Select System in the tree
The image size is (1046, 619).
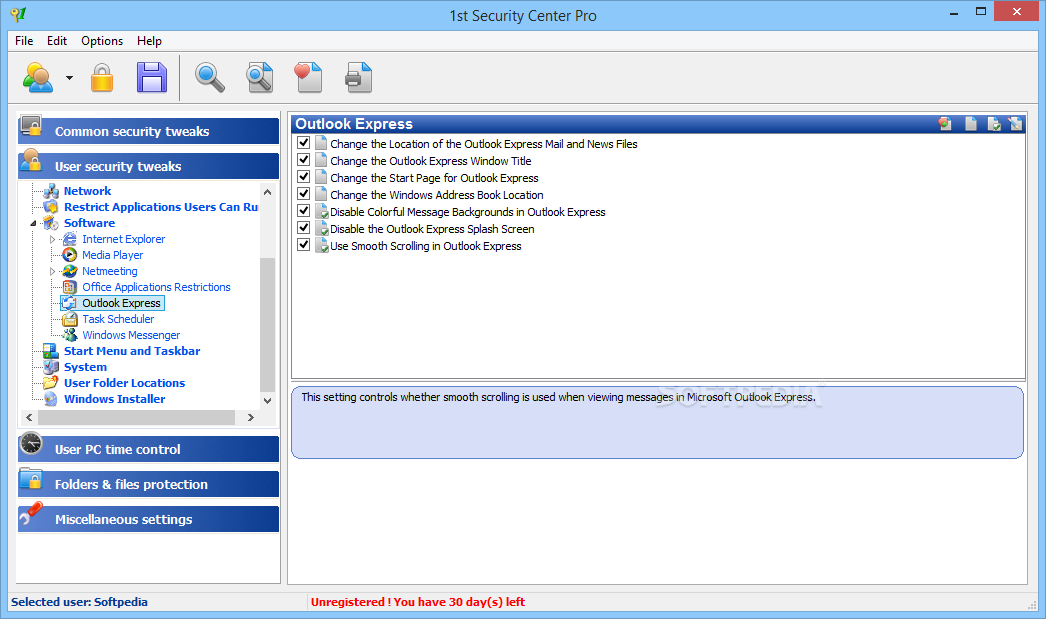[85, 367]
